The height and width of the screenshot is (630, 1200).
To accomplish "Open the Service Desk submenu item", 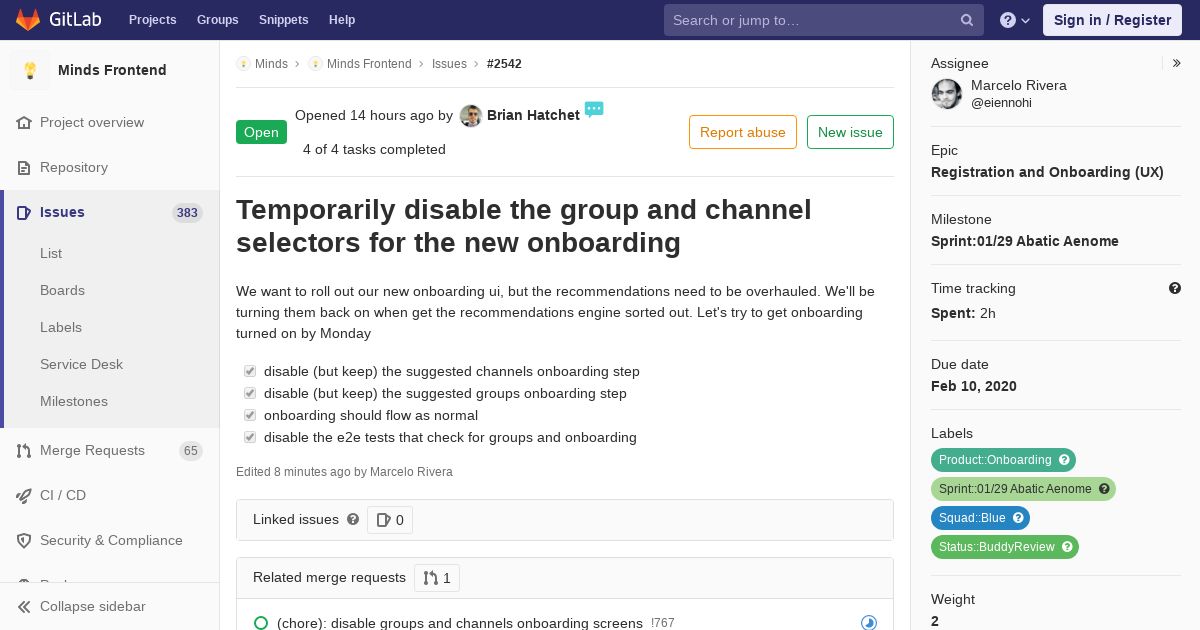I will [x=81, y=364].
